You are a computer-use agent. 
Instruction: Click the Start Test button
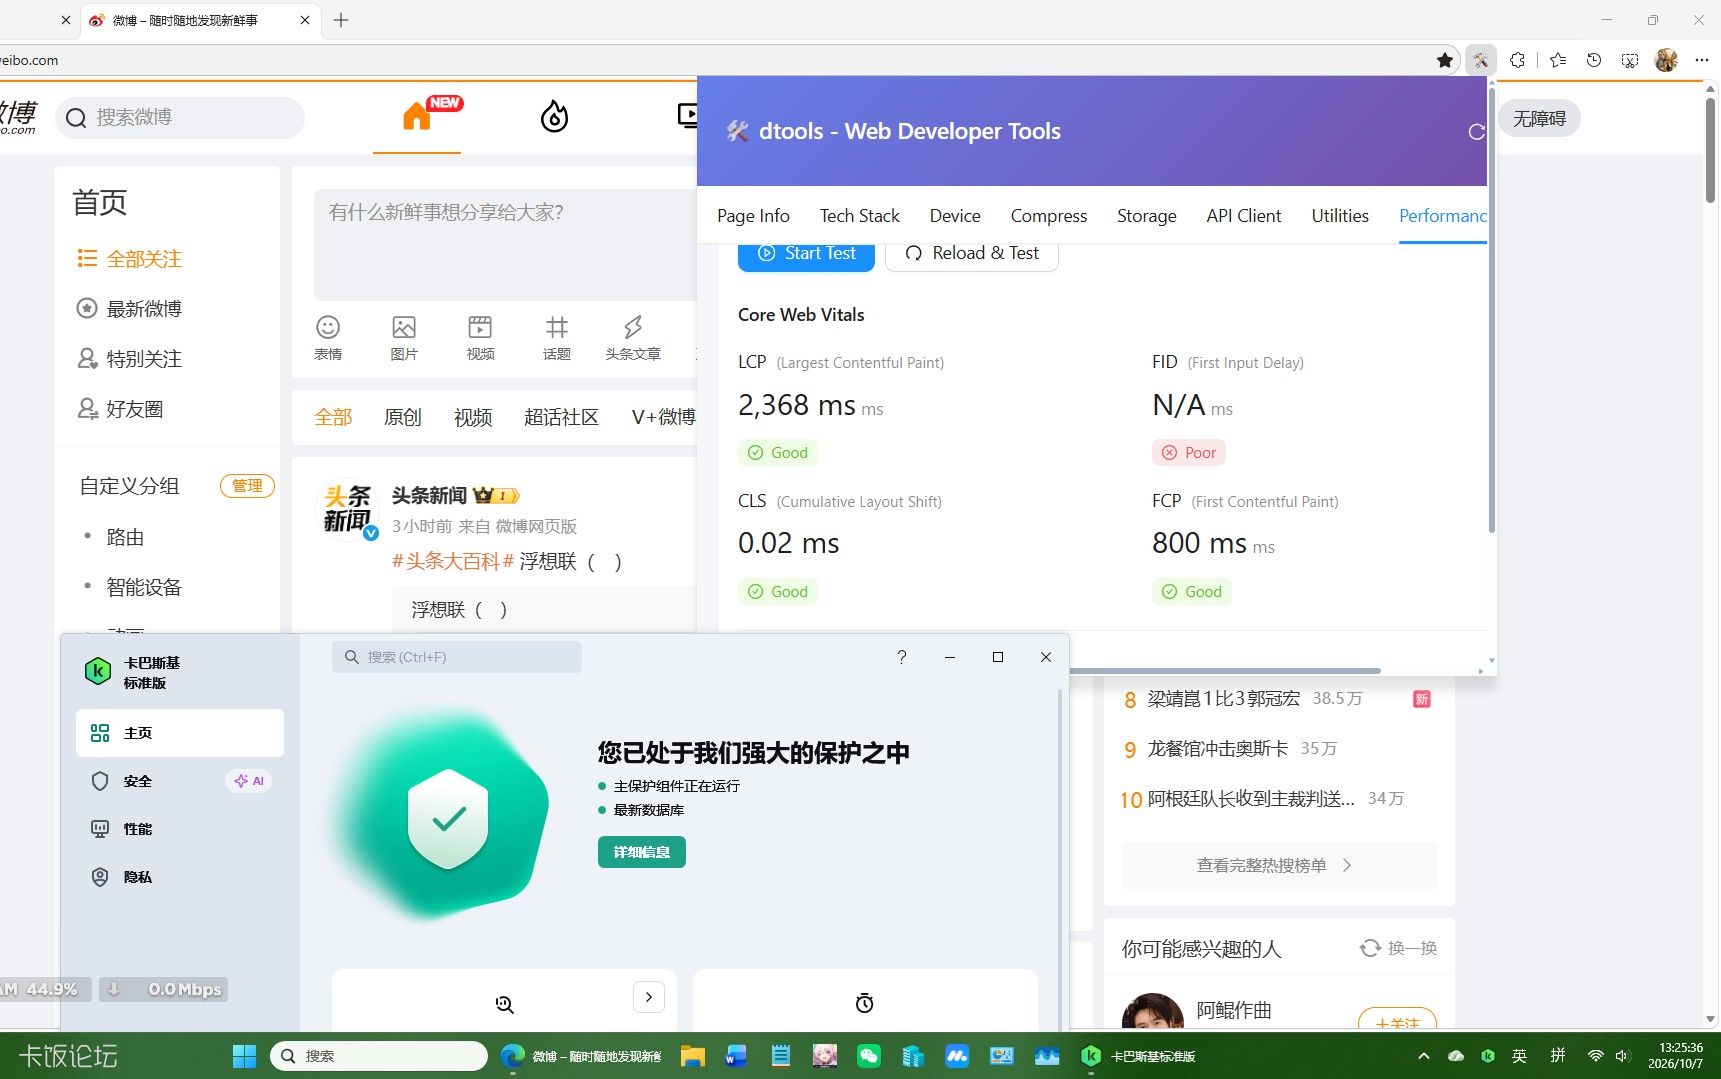[x=806, y=254]
